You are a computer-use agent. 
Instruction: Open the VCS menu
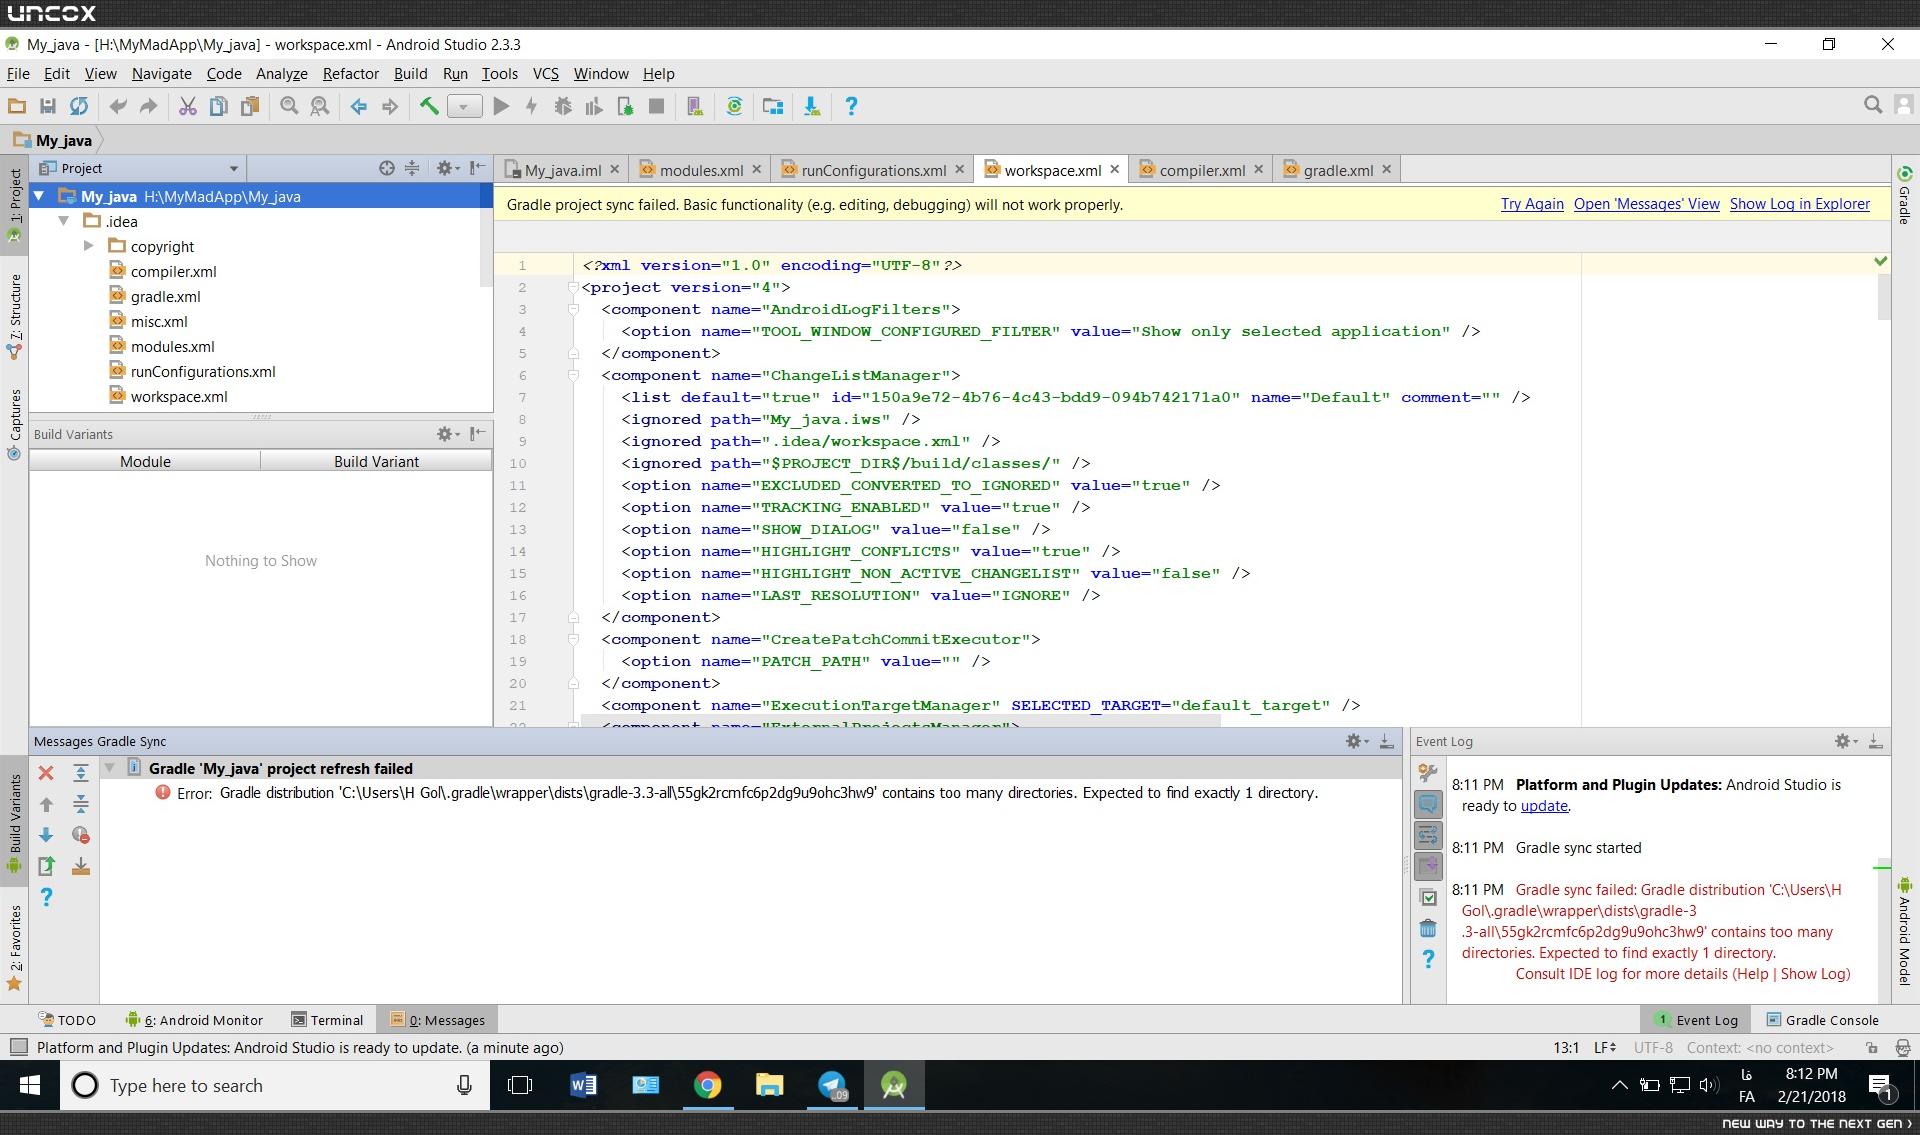point(545,73)
